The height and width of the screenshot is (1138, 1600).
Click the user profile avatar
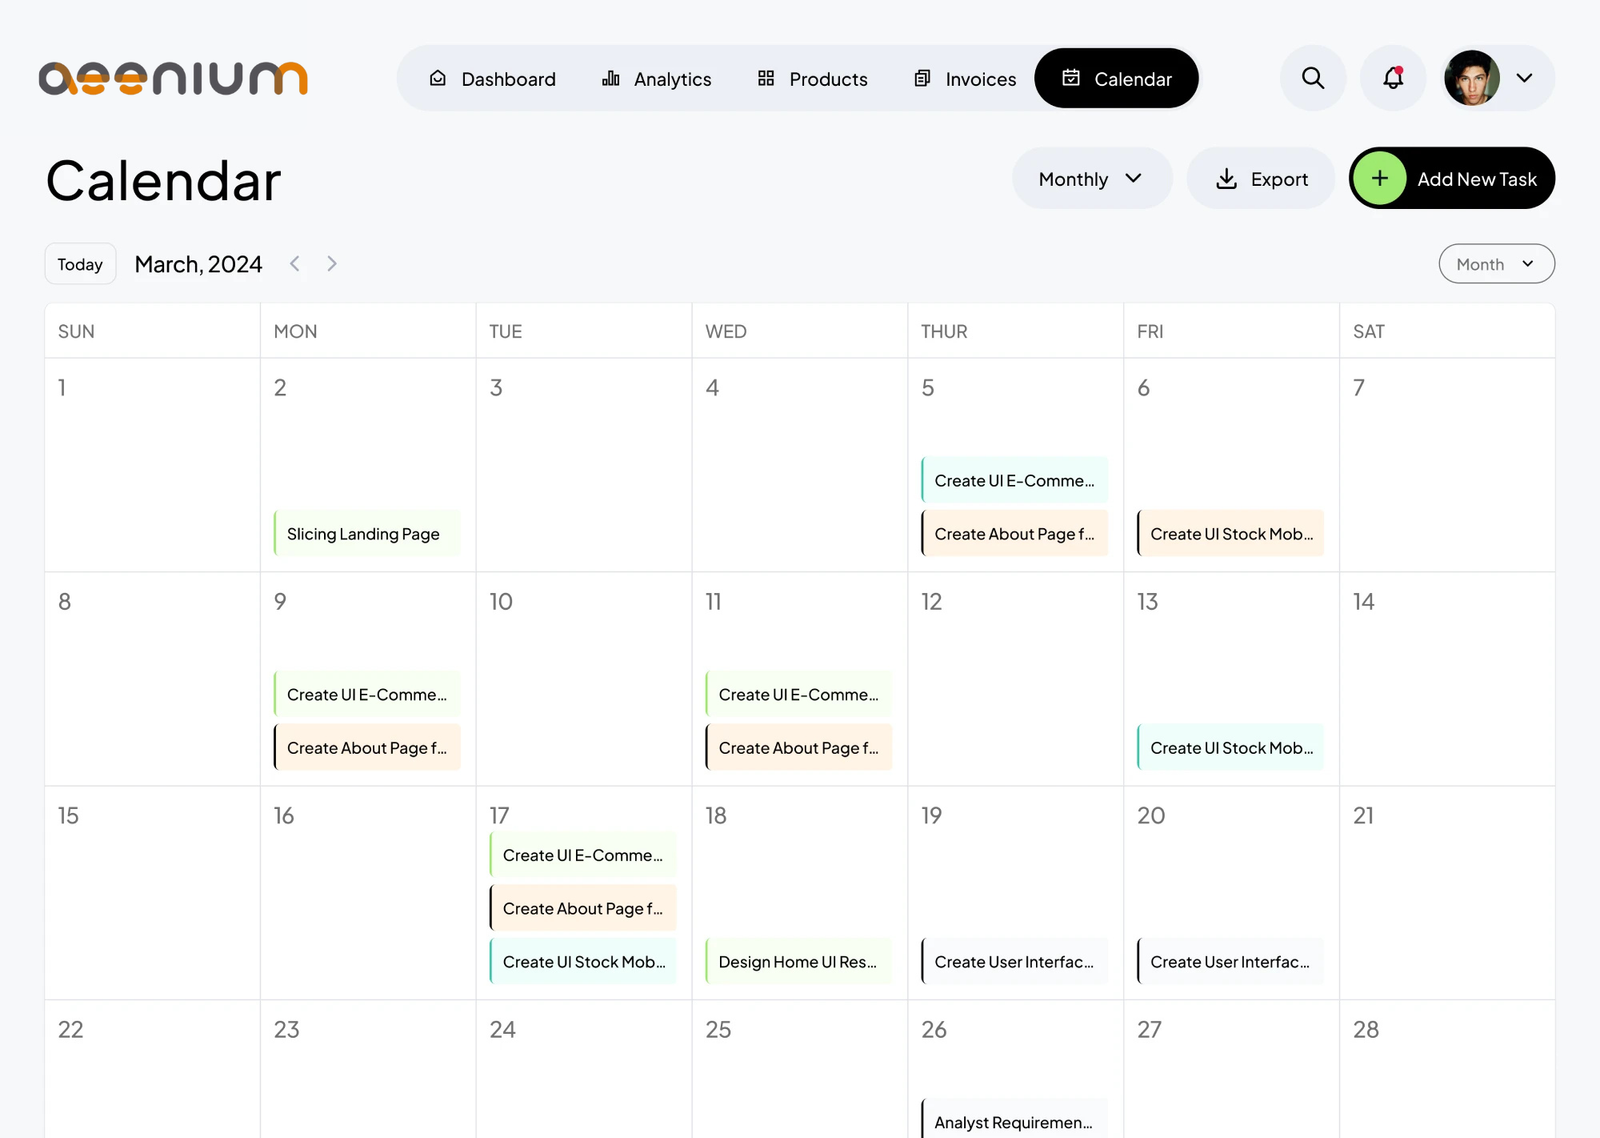[x=1471, y=78]
